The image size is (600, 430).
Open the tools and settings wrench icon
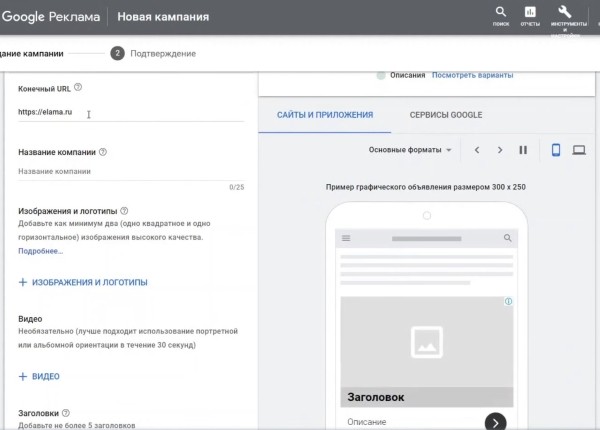click(564, 14)
